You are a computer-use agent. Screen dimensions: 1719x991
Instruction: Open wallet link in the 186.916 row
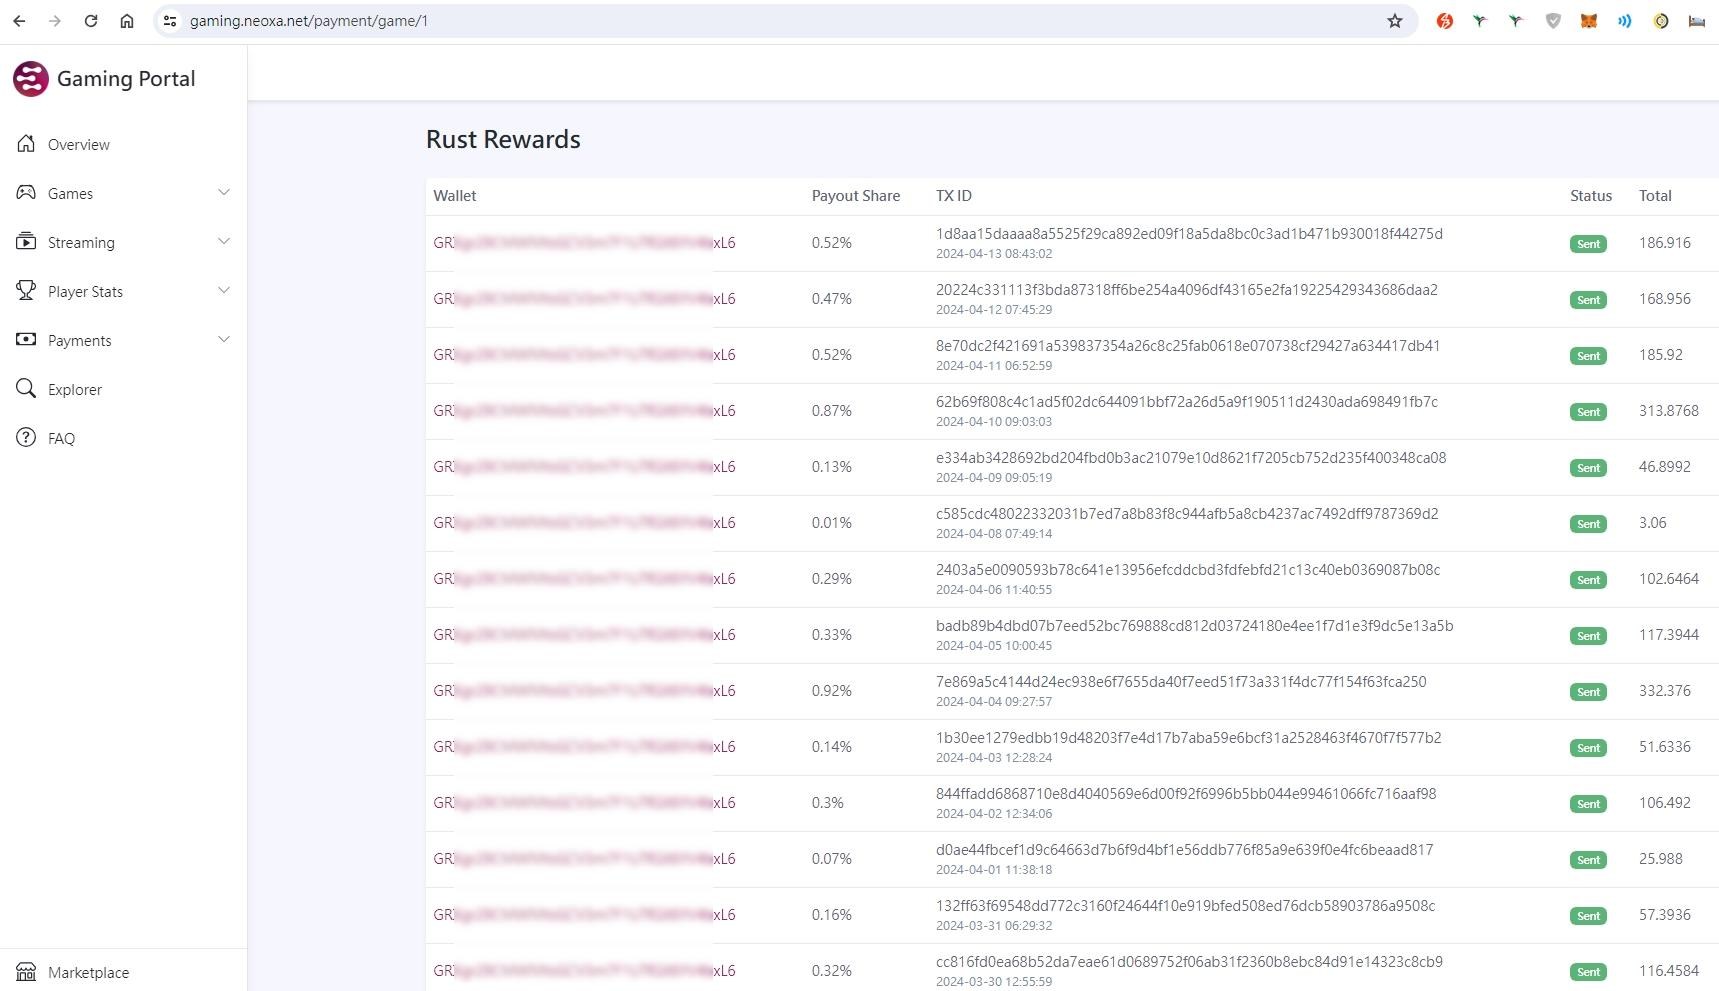pos(584,243)
